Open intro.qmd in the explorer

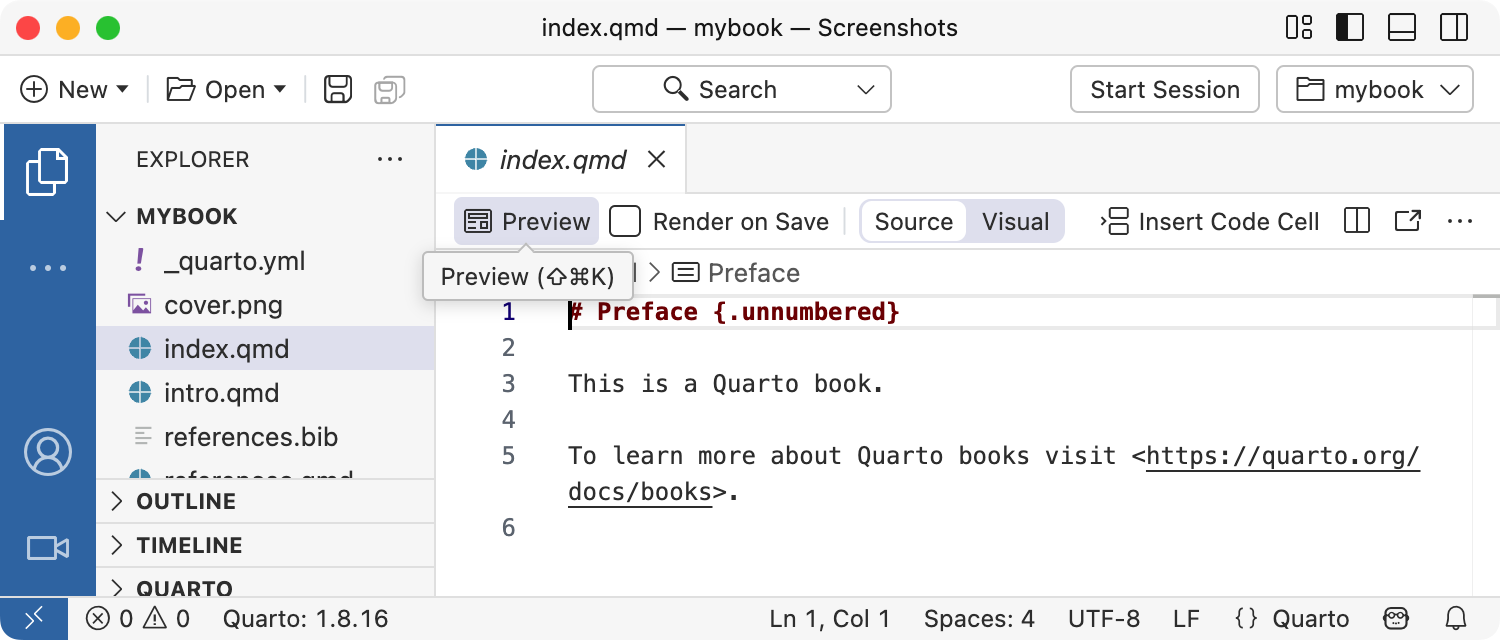pos(221,393)
